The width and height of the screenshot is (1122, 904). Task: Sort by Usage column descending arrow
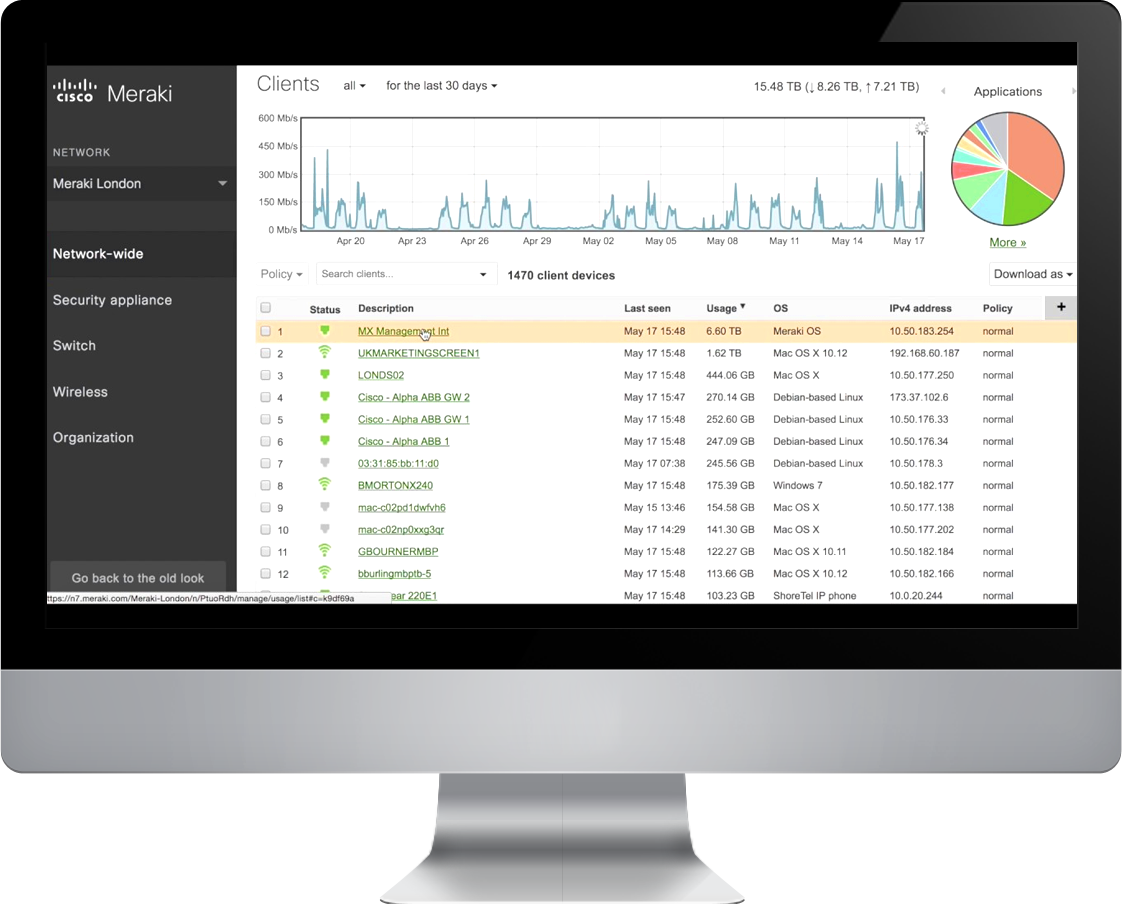point(743,306)
